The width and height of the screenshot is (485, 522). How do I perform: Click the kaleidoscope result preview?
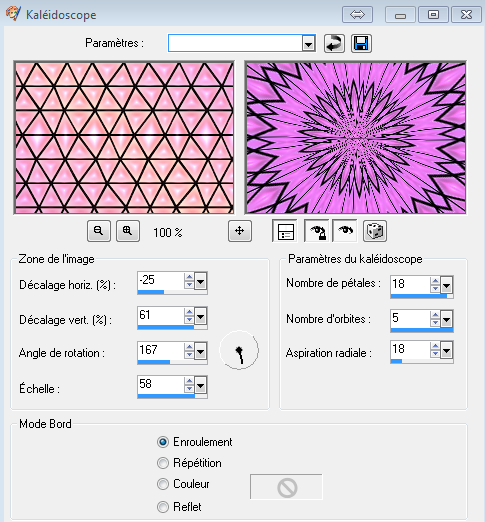pyautogui.click(x=355, y=137)
